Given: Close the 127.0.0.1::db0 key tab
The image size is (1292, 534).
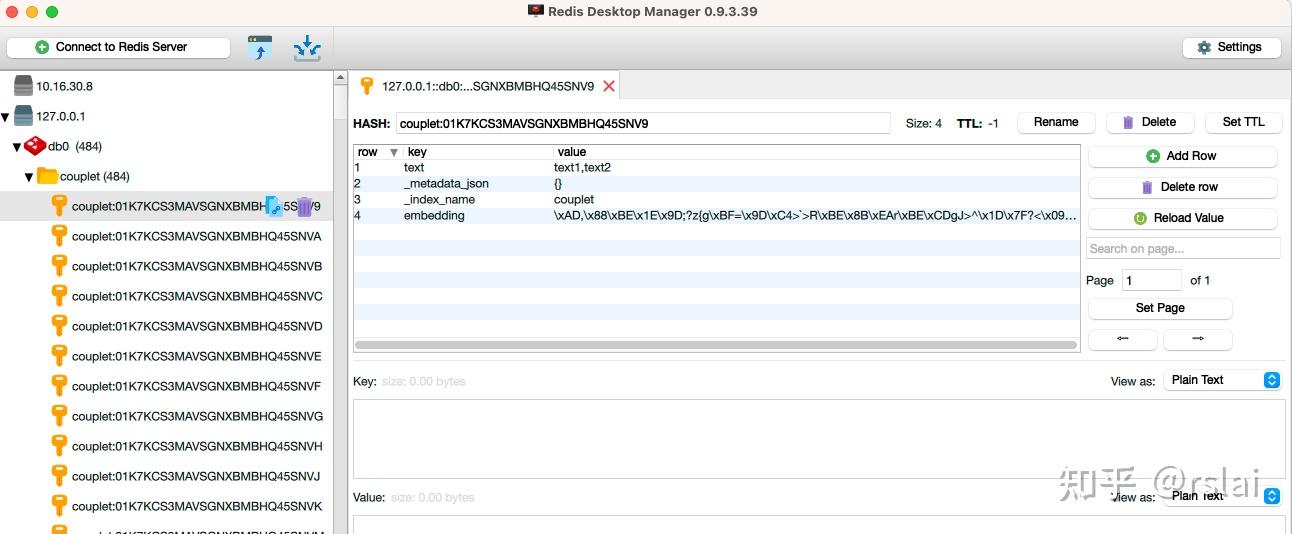Looking at the screenshot, I should point(609,86).
